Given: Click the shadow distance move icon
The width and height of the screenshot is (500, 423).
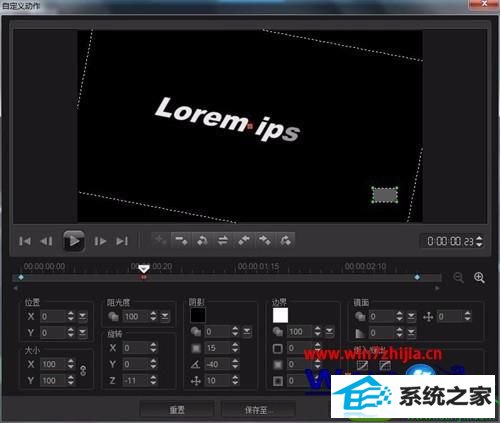Looking at the screenshot, I should (x=195, y=380).
